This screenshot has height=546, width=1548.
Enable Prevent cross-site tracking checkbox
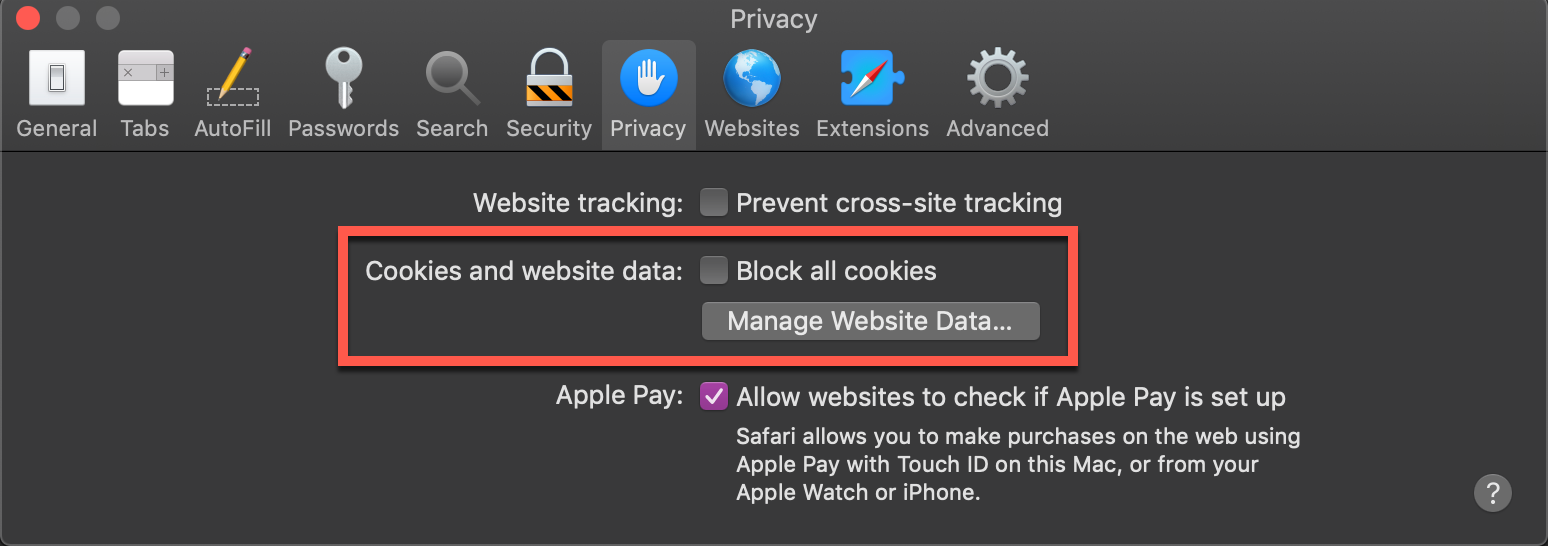(x=714, y=203)
